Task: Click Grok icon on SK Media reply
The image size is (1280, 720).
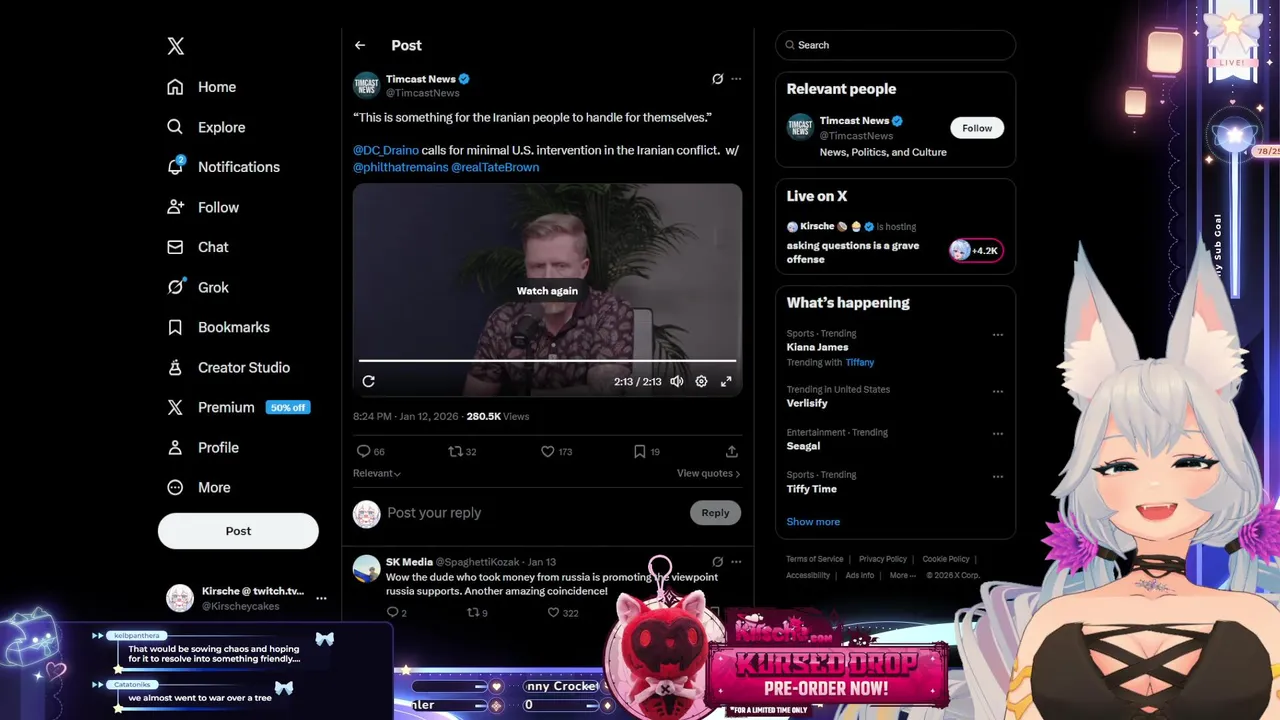Action: 717,562
